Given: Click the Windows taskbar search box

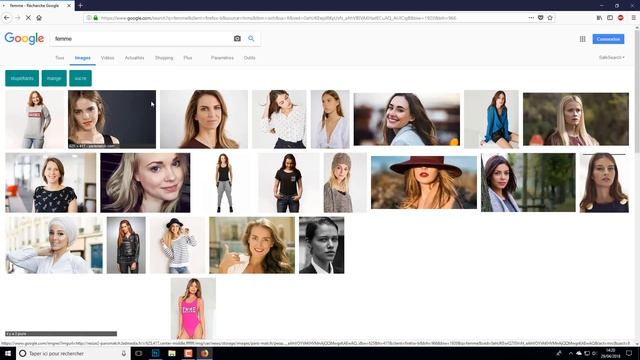Looking at the screenshot, I should click(73, 353).
